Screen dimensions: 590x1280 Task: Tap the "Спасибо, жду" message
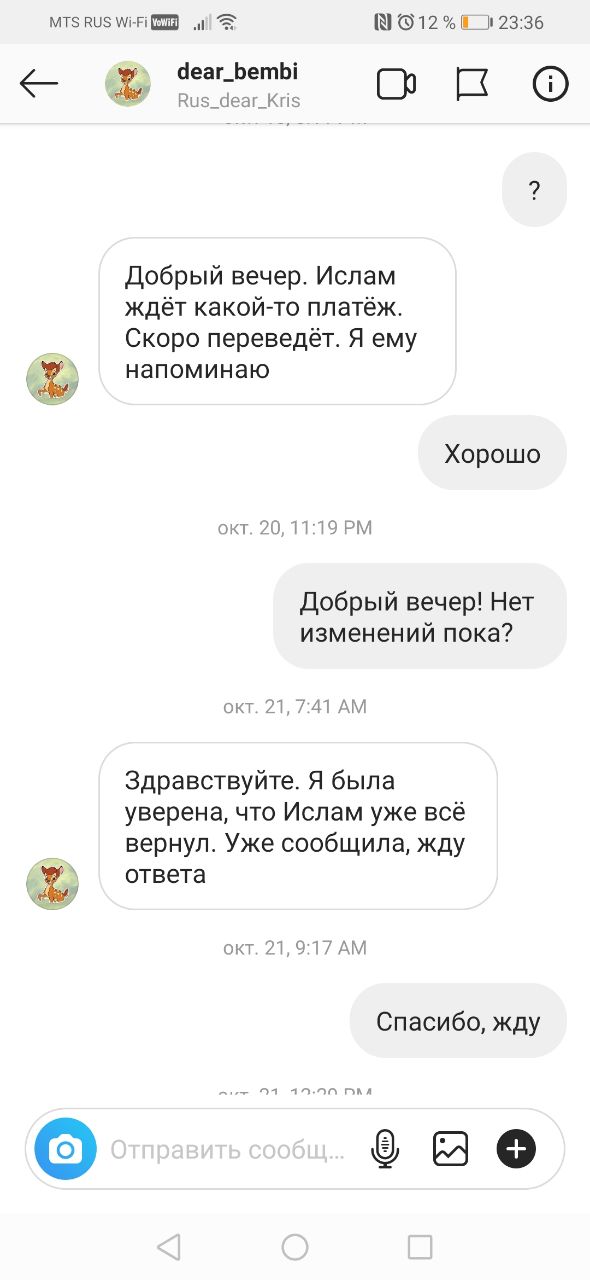tap(458, 1021)
